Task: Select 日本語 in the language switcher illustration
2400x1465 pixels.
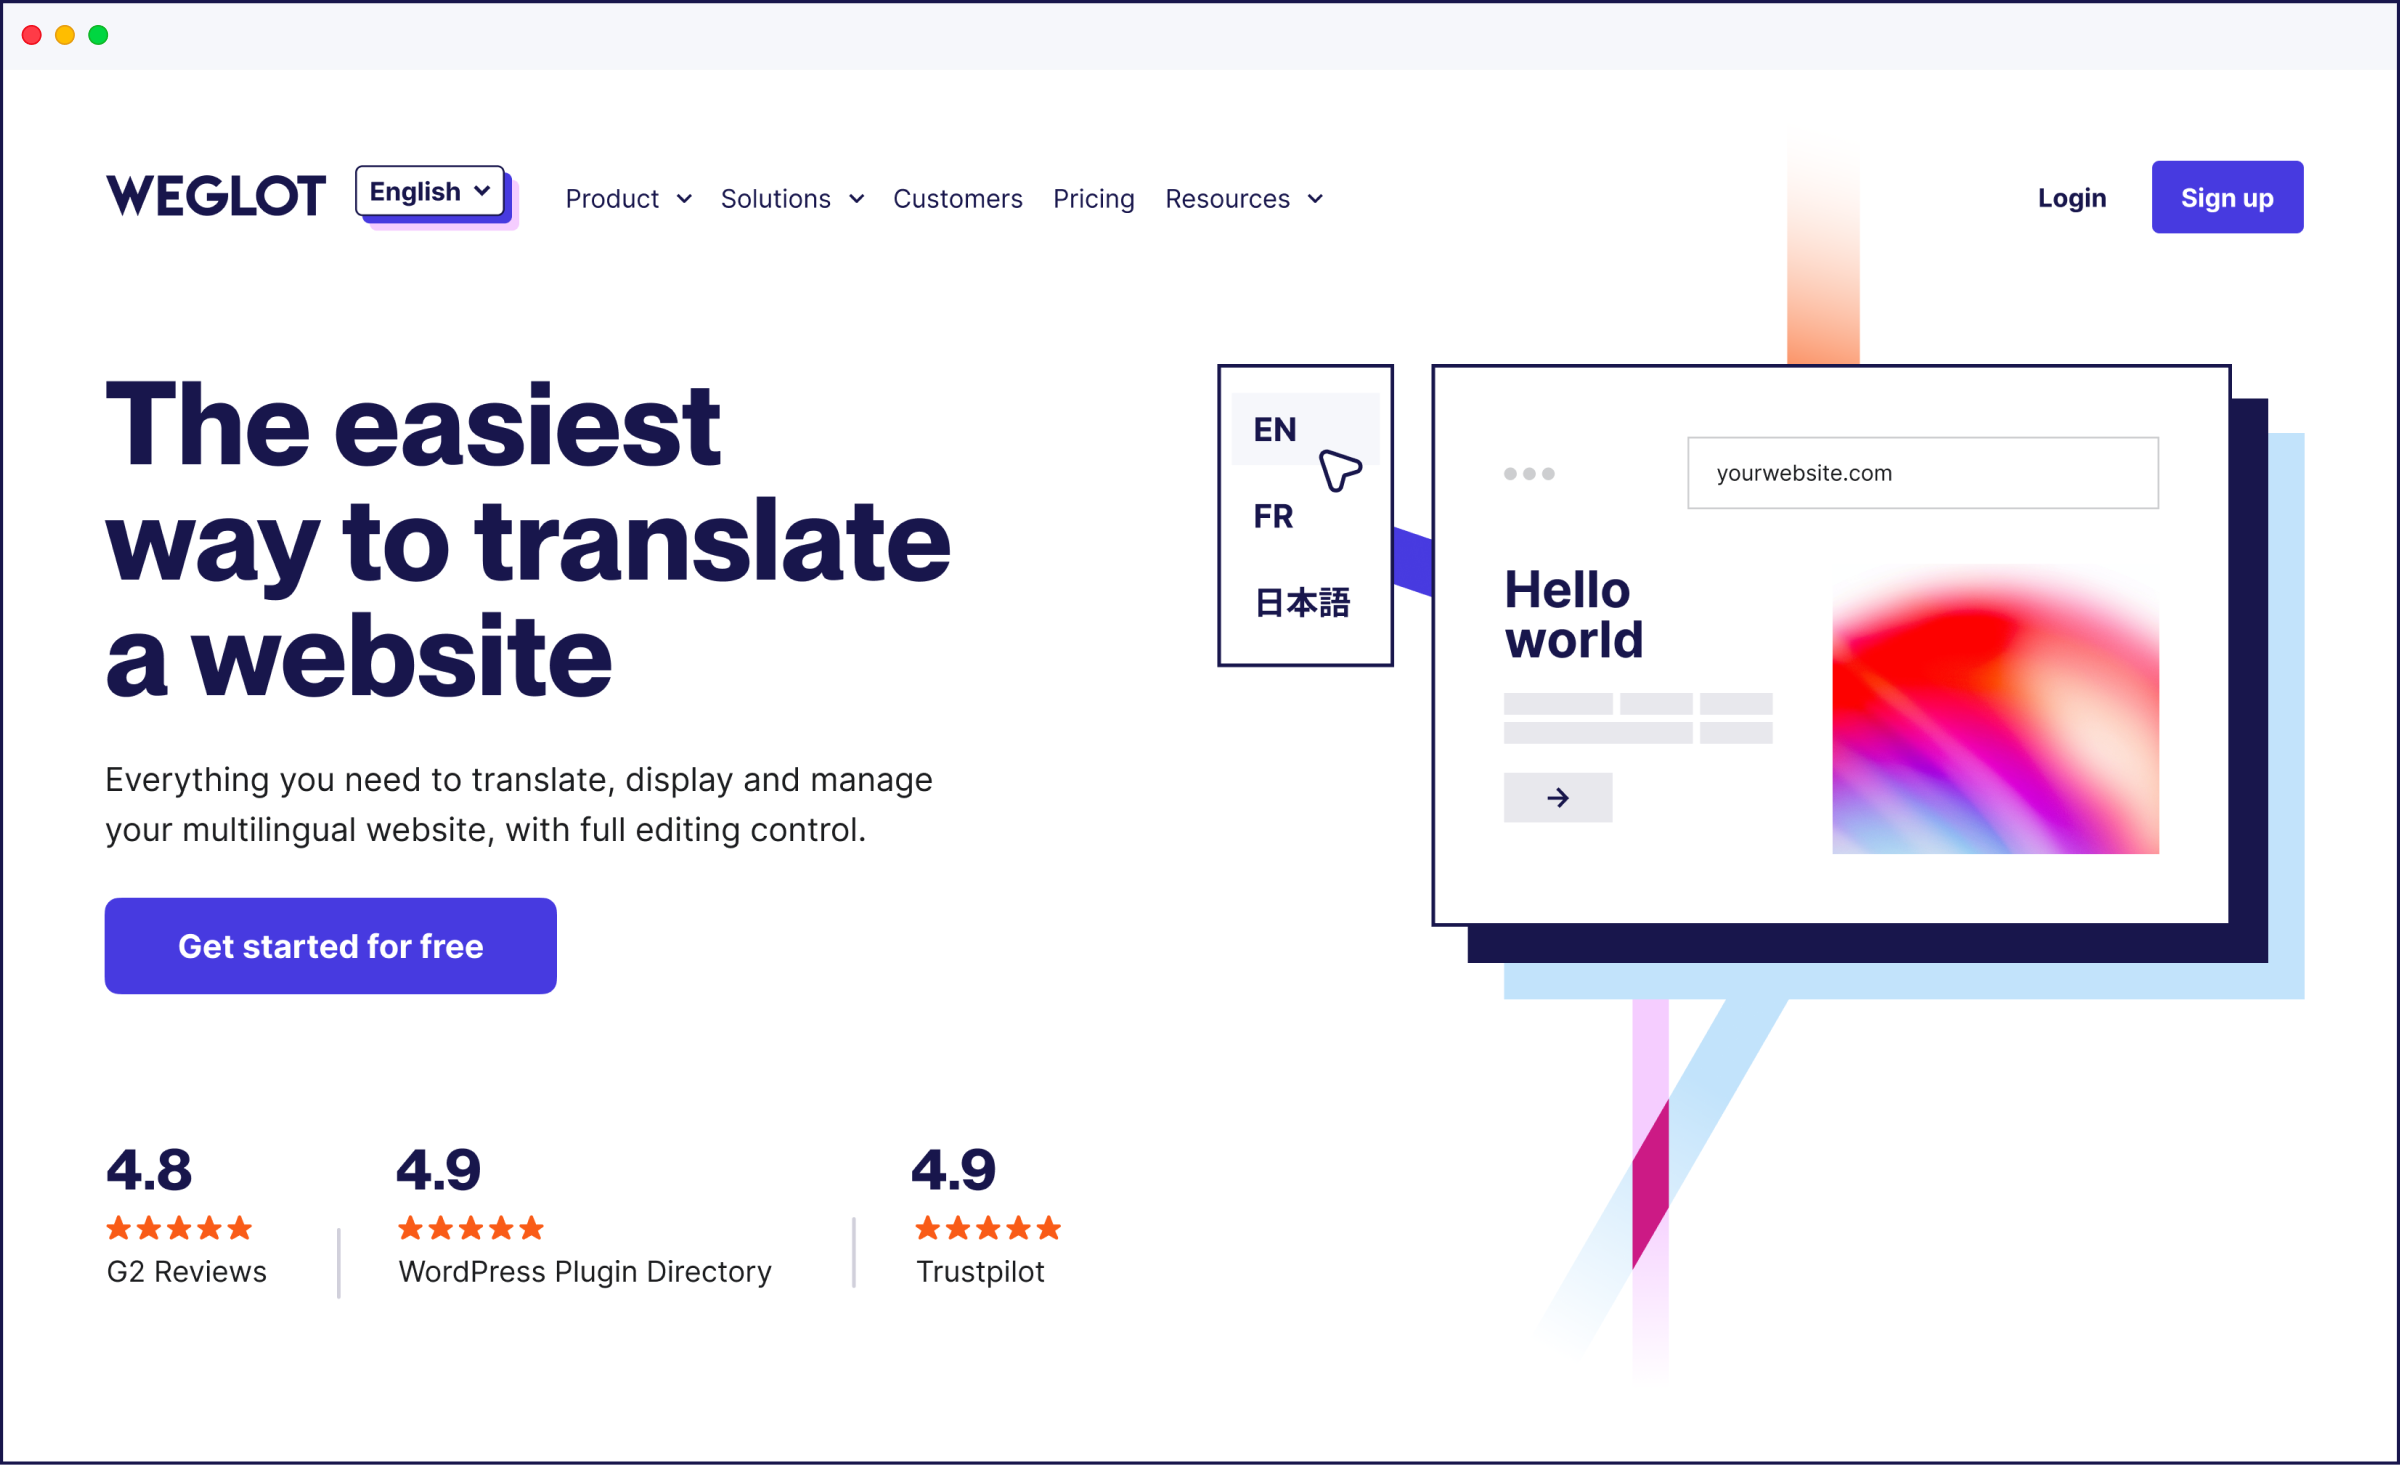Action: [x=1303, y=602]
